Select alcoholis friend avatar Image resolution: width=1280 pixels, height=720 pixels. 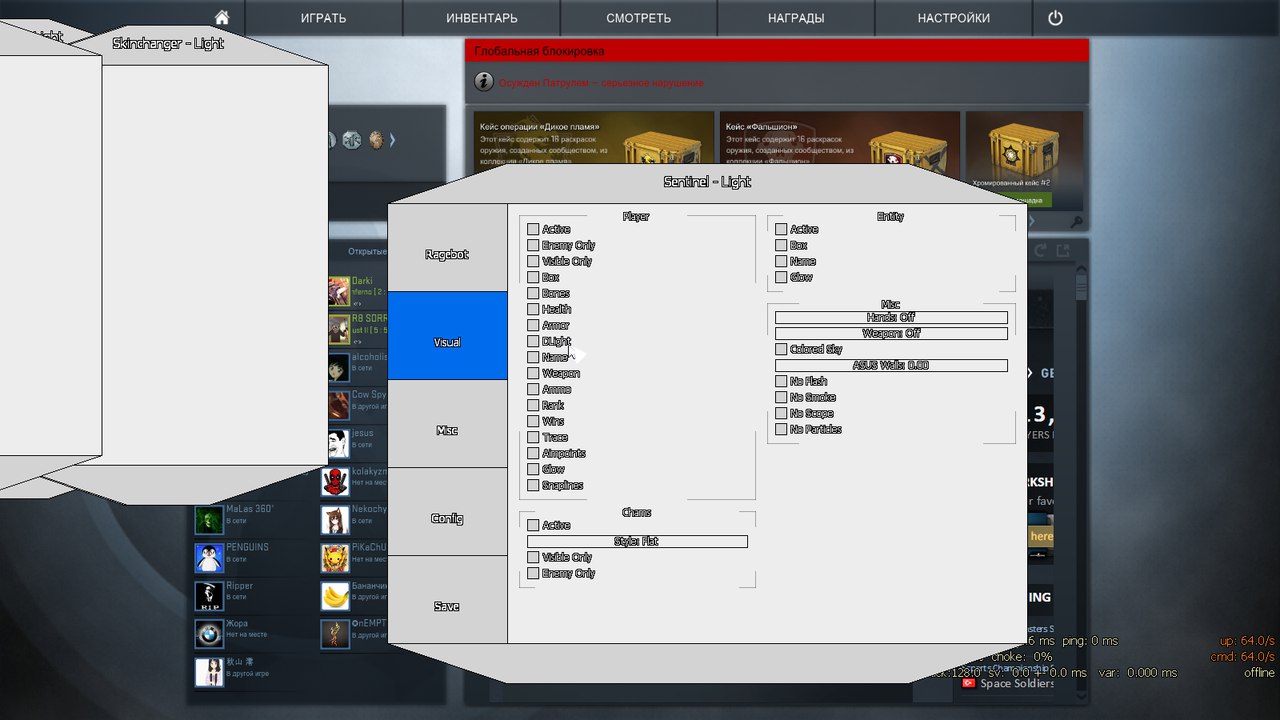(339, 367)
